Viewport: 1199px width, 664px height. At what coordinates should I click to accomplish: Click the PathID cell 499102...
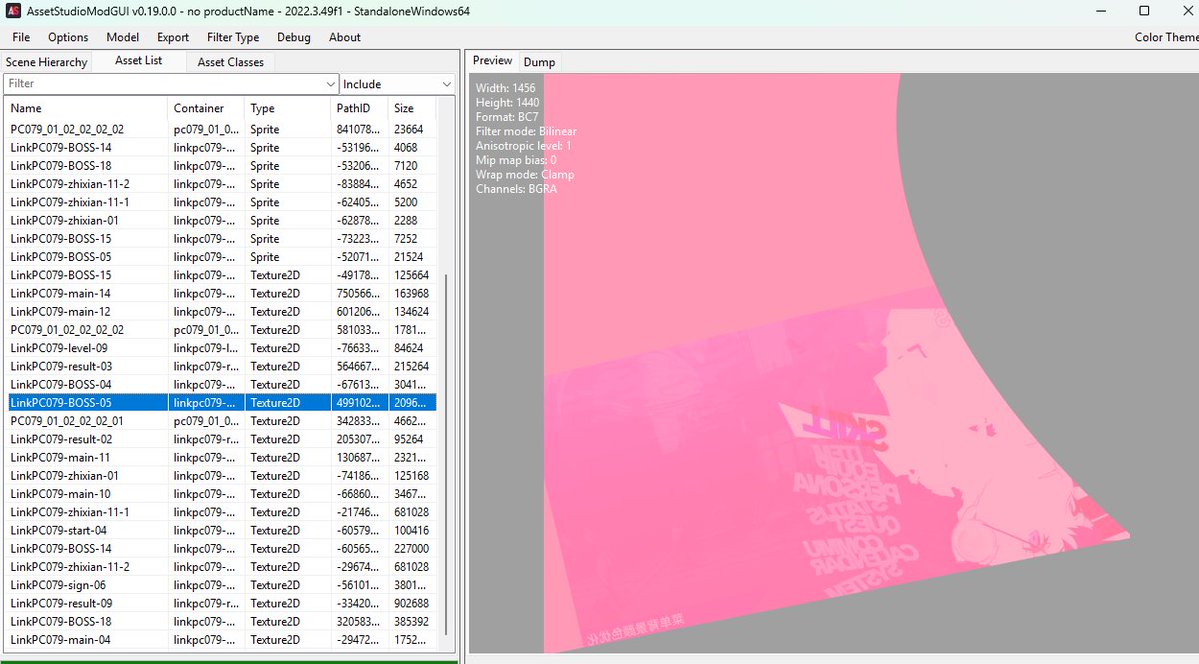358,403
